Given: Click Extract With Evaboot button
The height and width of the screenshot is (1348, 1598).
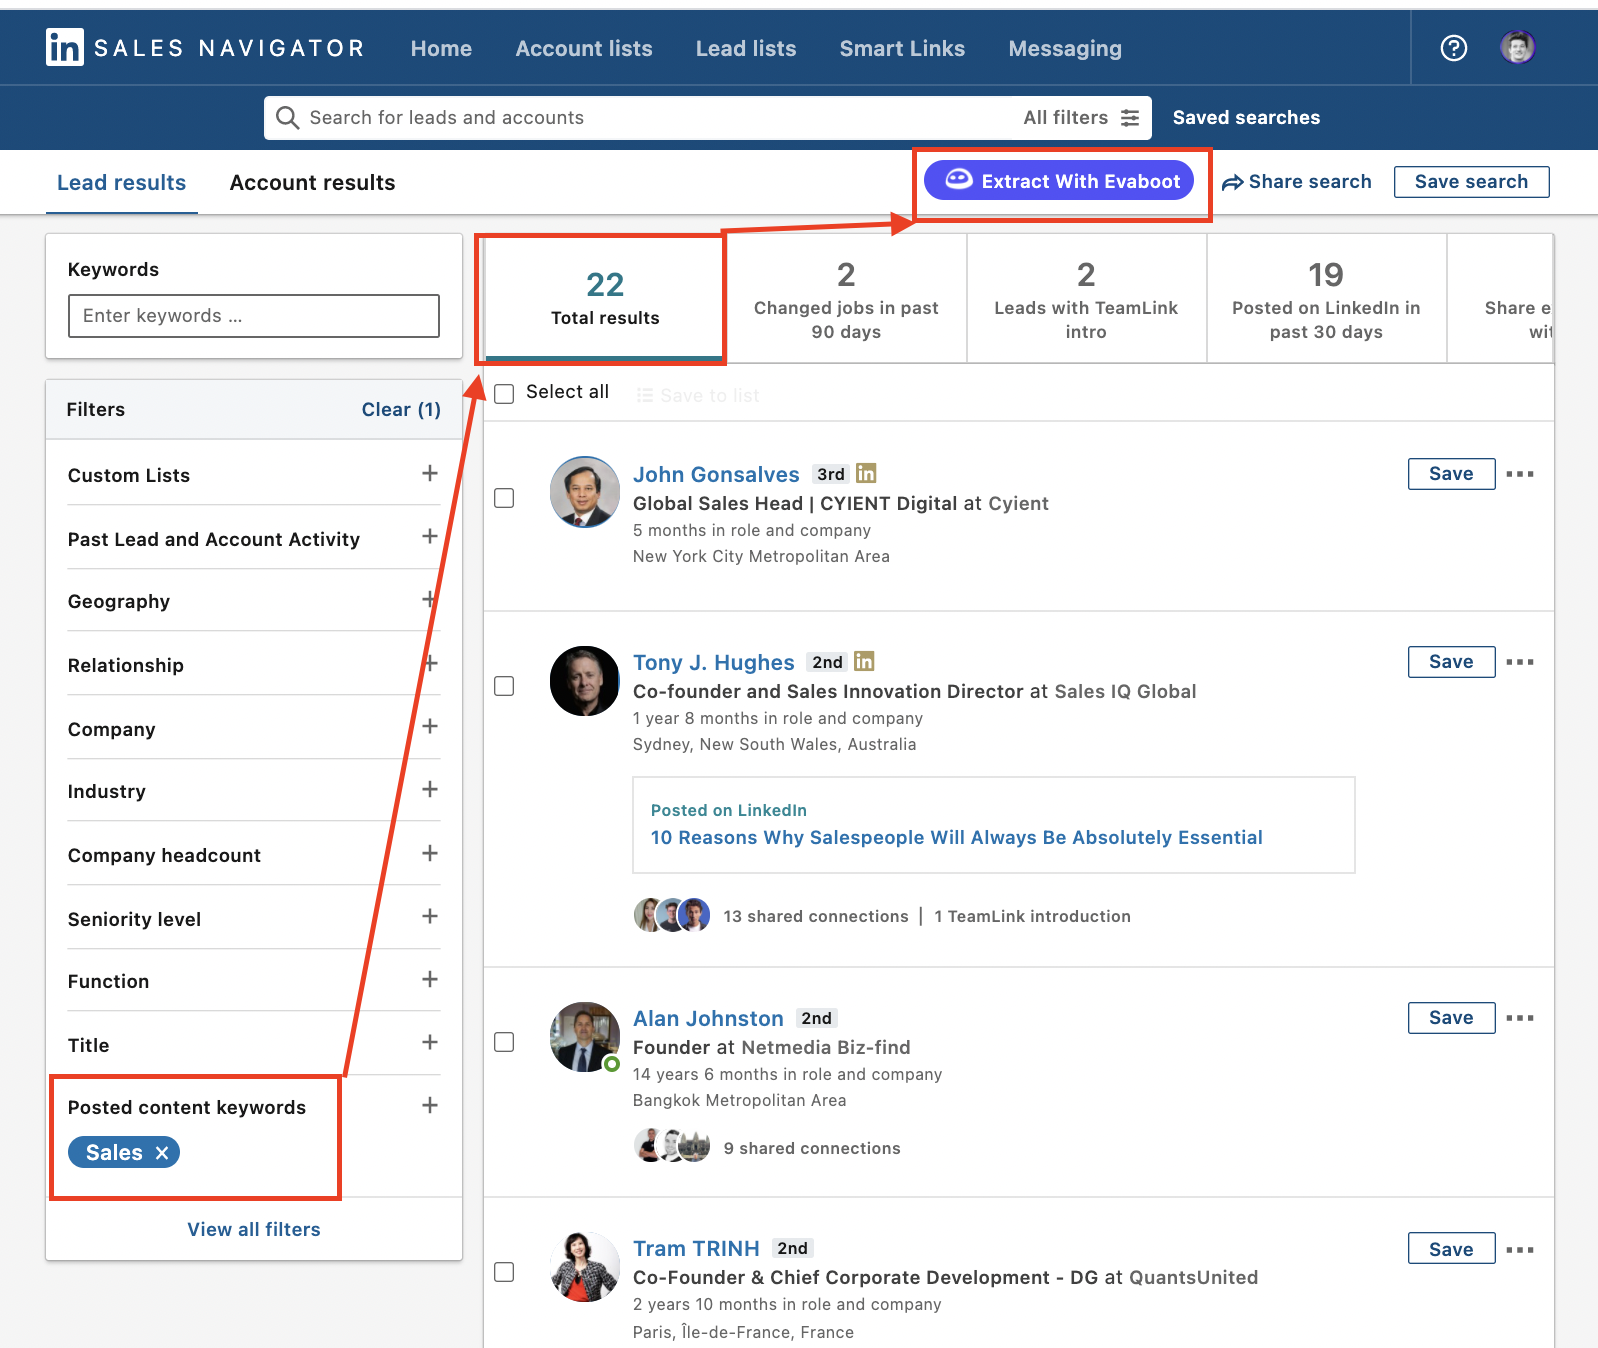Looking at the screenshot, I should [x=1059, y=181].
